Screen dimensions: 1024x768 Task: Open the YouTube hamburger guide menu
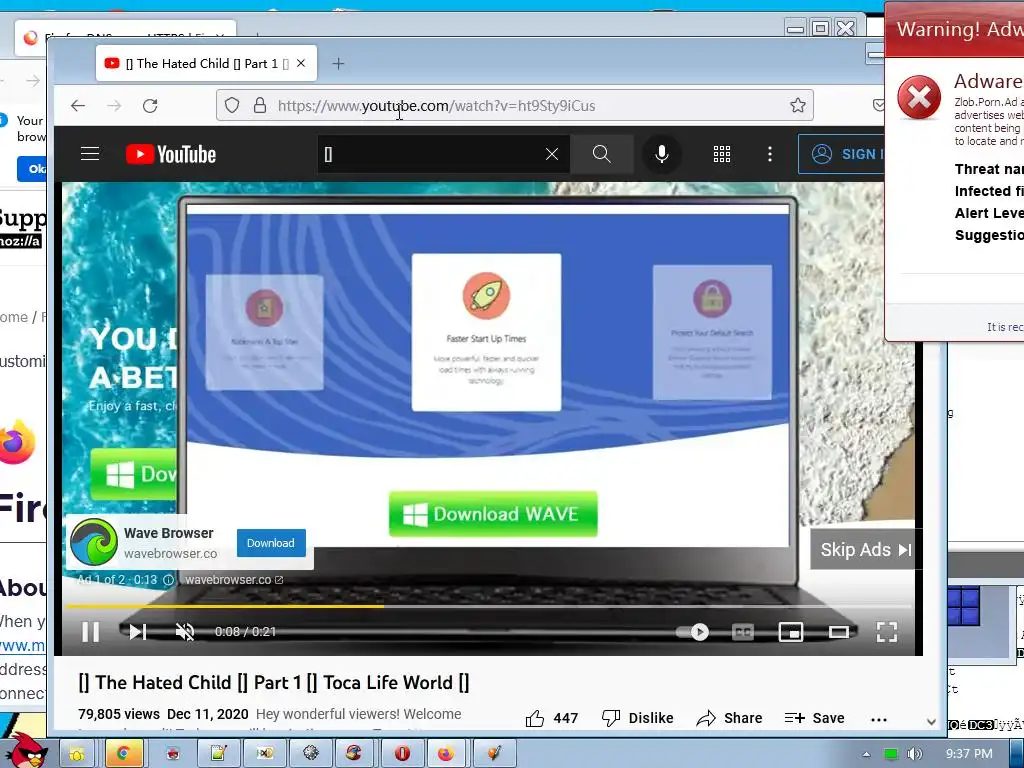(90, 154)
